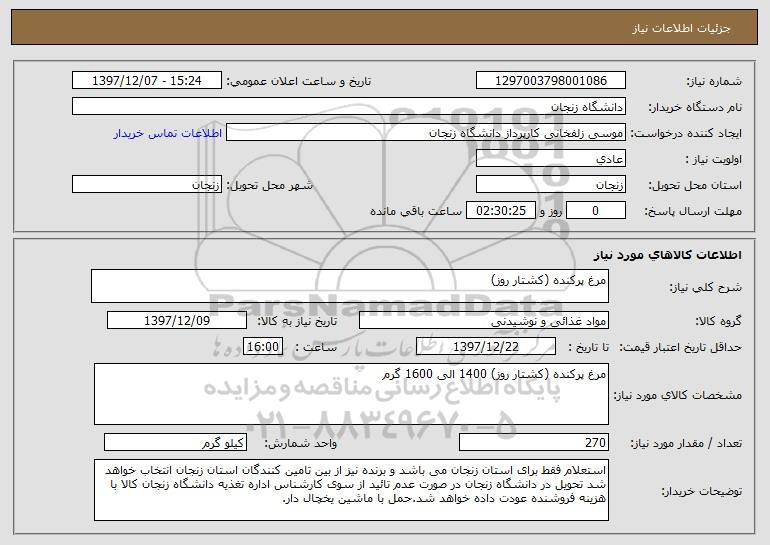Click the شماره نیاز field 1297003798001086
Screen dimensions: 770x545
(550, 81)
